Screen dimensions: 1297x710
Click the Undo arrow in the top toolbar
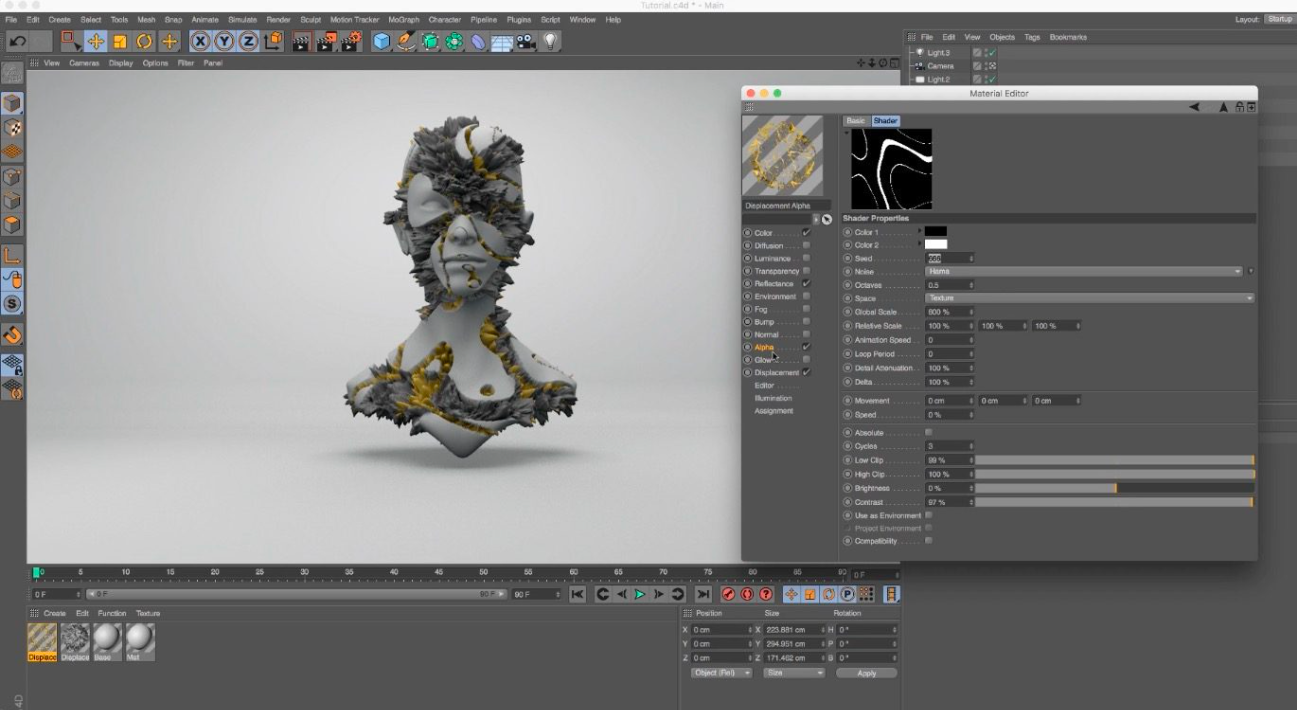pyautogui.click(x=17, y=41)
